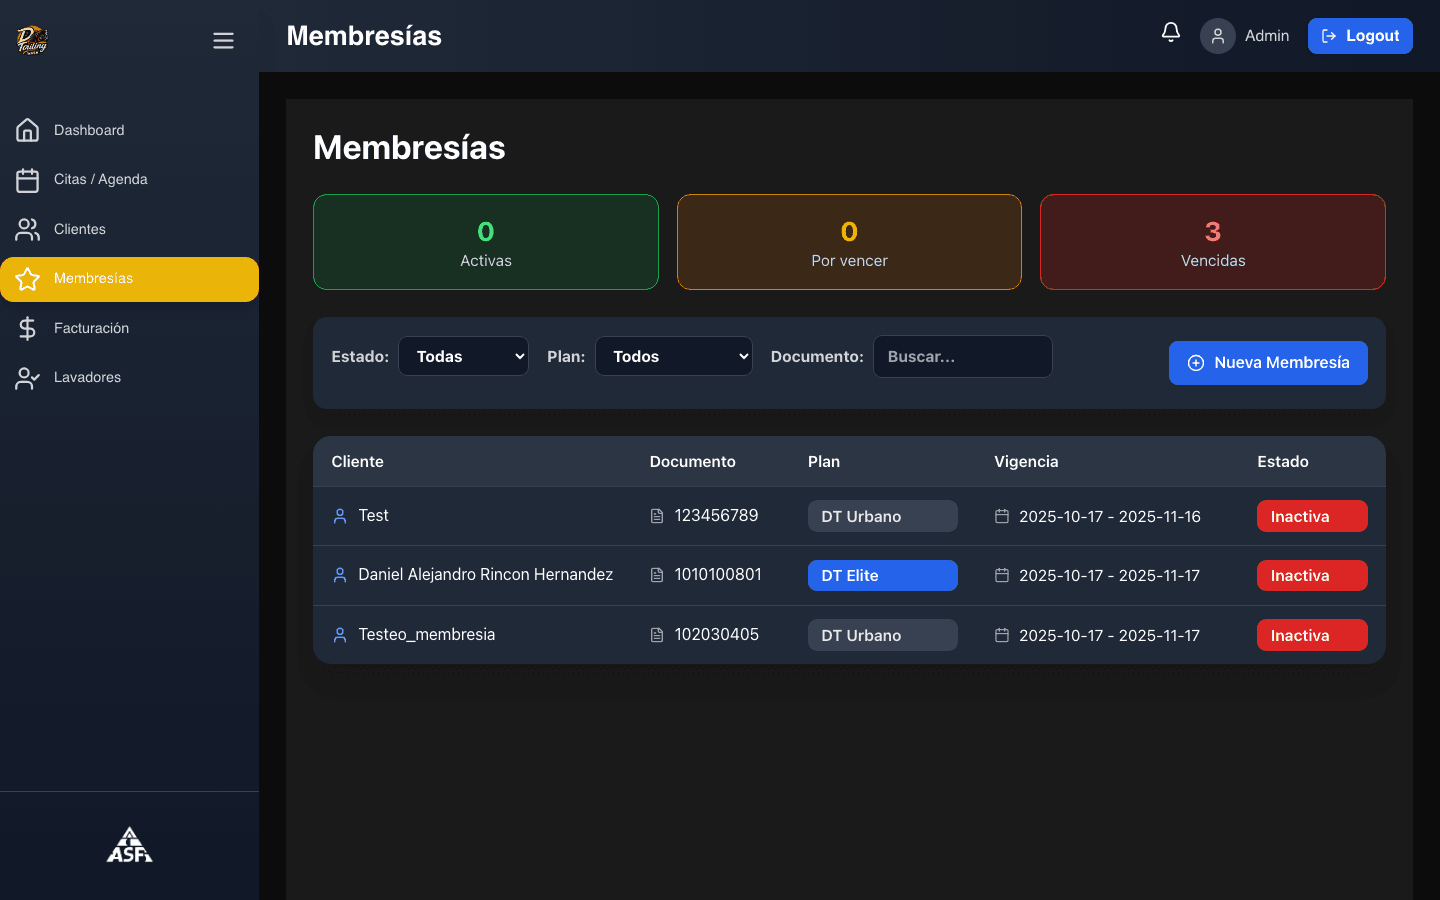1440x900 pixels.
Task: Click the Facturación dollar icon
Action: [28, 328]
